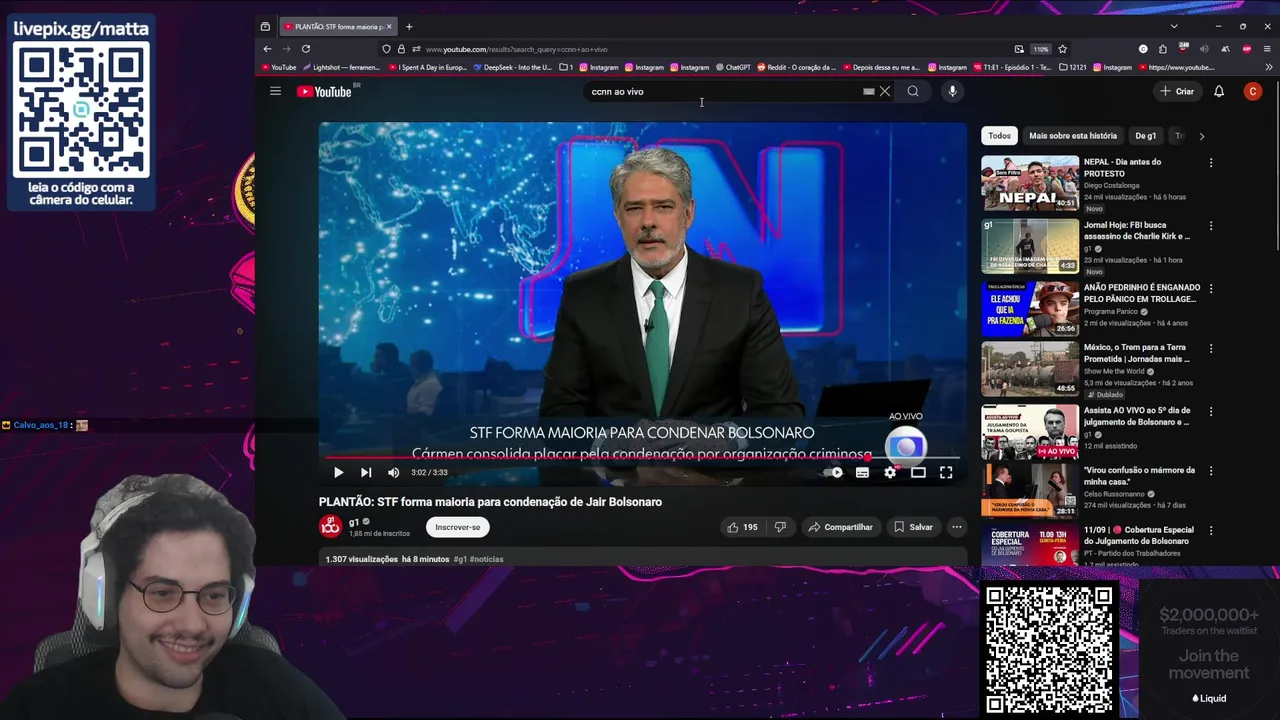
Task: Dislike the video
Action: [781, 527]
